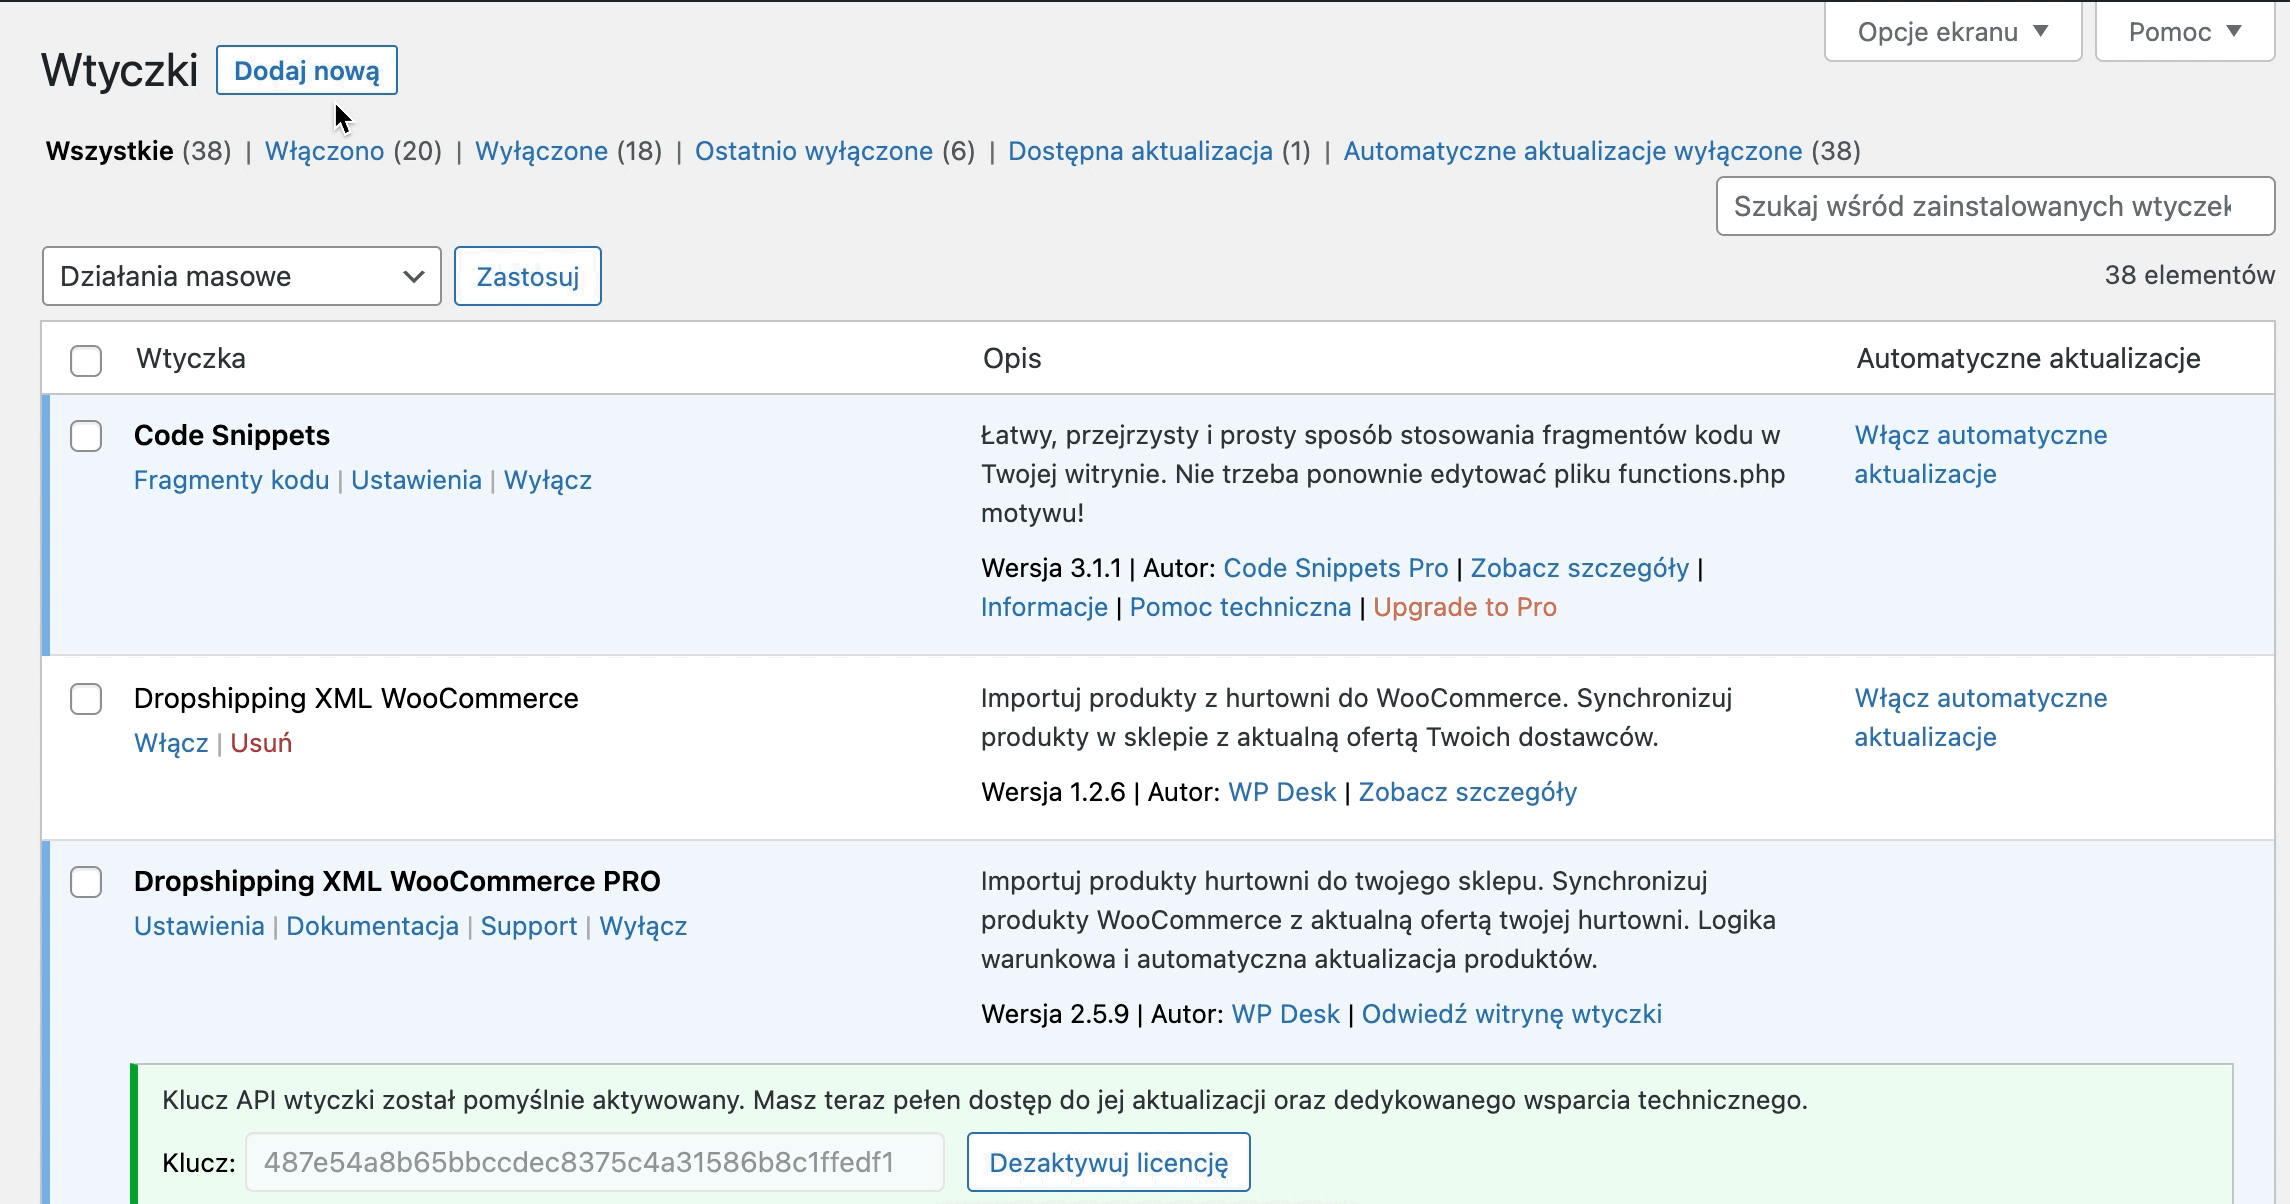
Task: Click Wyłącz under Code Snippets
Action: pyautogui.click(x=548, y=480)
